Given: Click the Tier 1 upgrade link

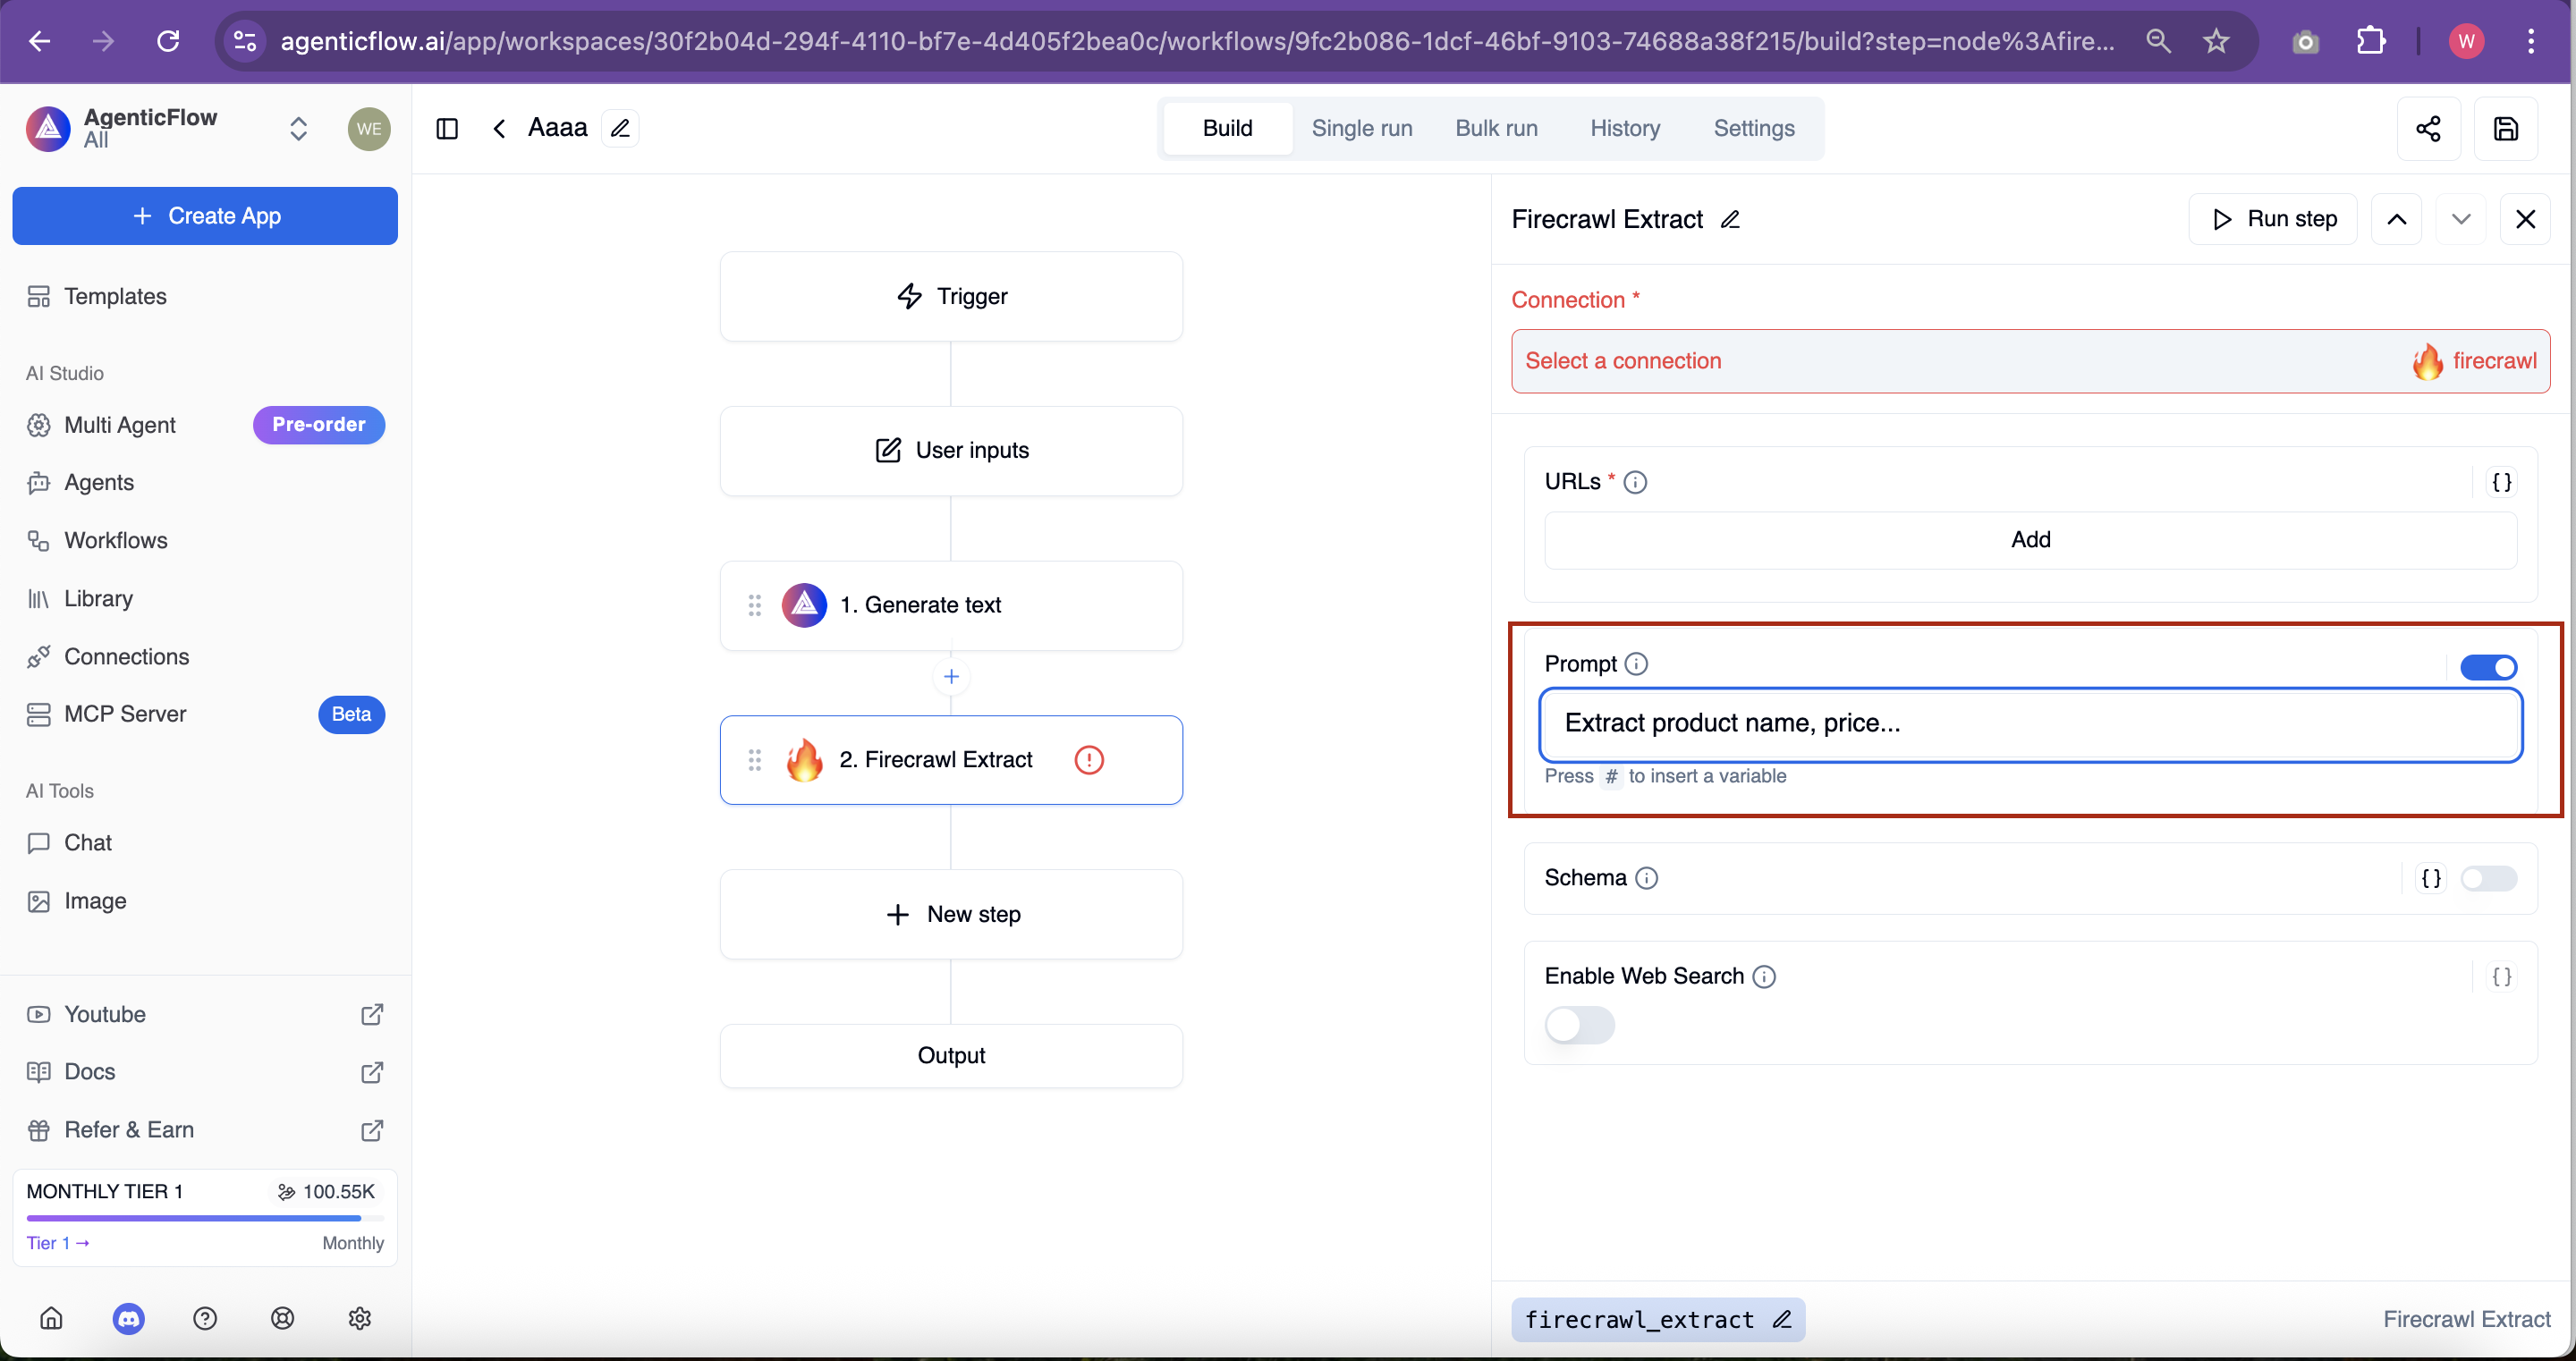Looking at the screenshot, I should pyautogui.click(x=58, y=1243).
